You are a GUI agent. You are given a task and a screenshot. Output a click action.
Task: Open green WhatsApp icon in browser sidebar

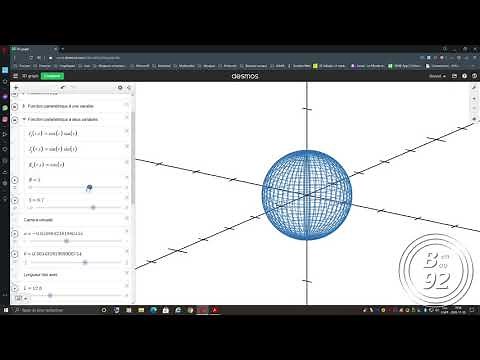(5, 108)
